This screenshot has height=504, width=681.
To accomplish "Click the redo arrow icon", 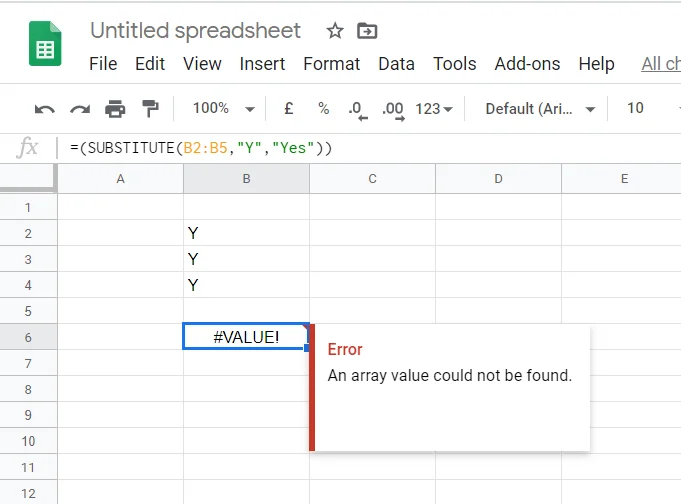I will tap(80, 108).
